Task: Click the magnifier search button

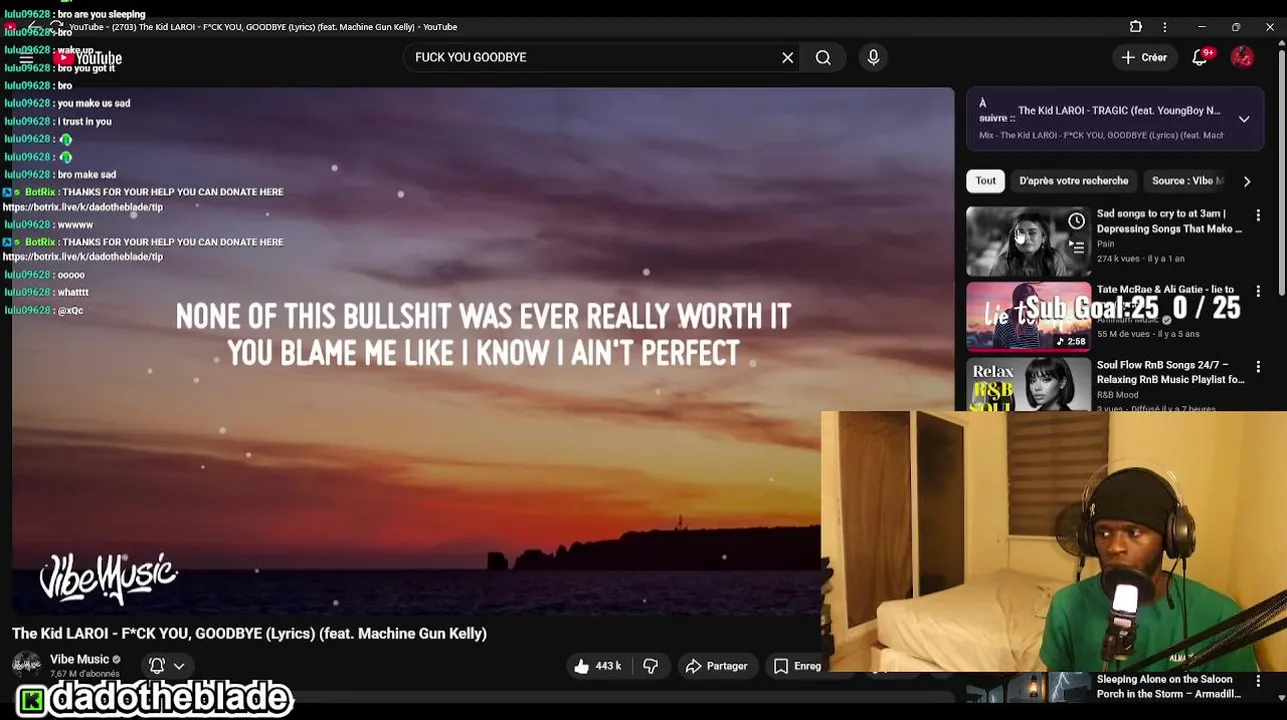Action: (823, 57)
